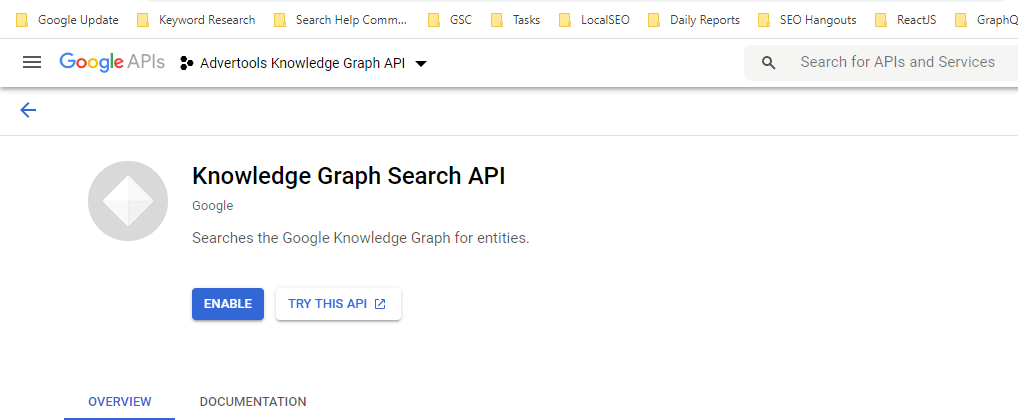Expand the project dropdown arrow
Image resolution: width=1018 pixels, height=420 pixels.
pyautogui.click(x=421, y=64)
